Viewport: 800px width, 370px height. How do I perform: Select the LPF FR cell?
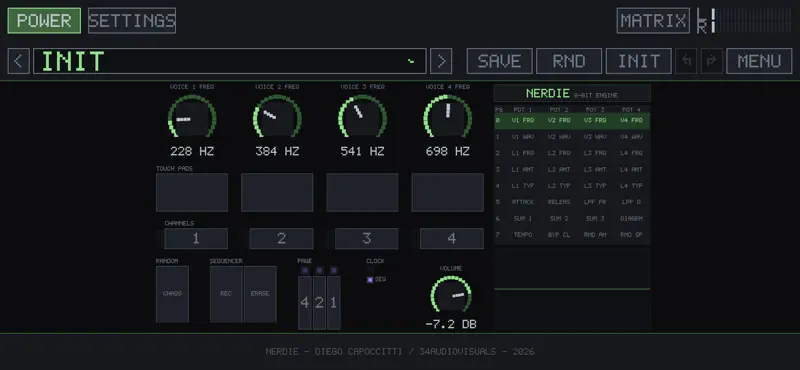[595, 202]
